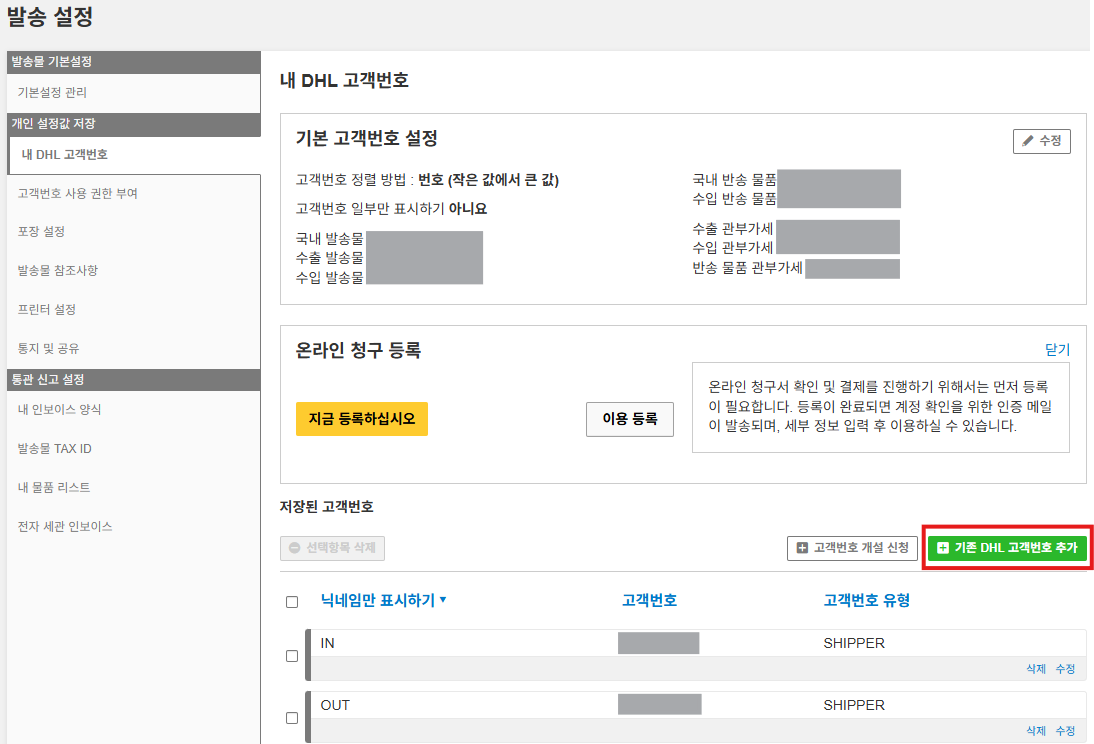Open 포장 설정 in sidebar

(41, 231)
